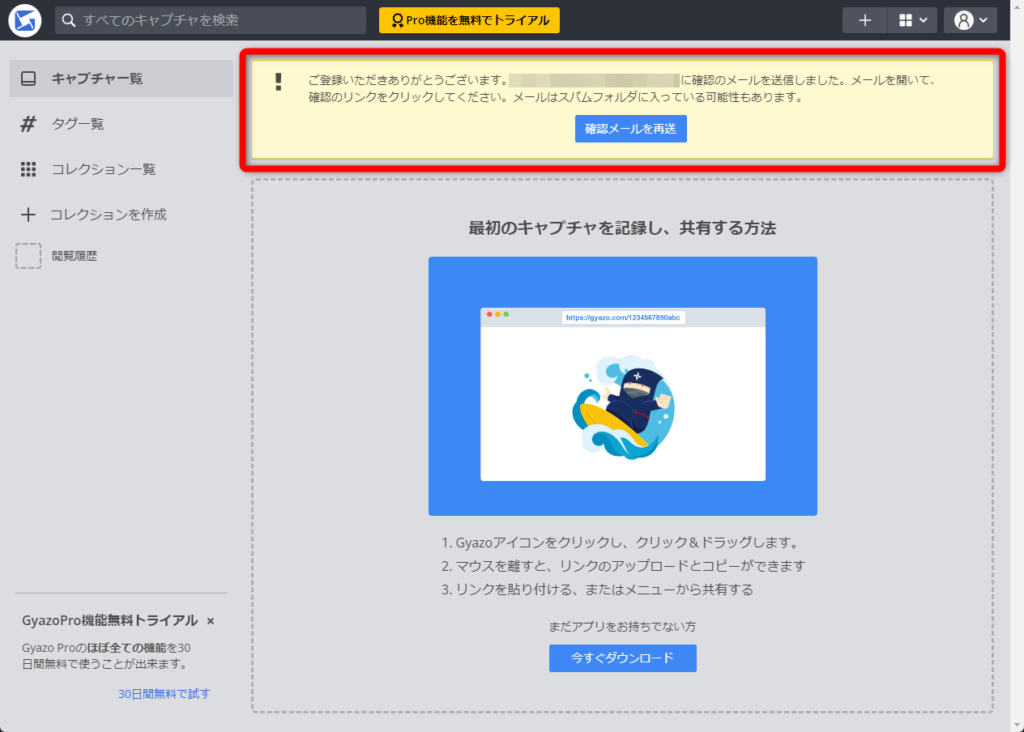Click the + upload icon in top toolbar
Image resolution: width=1024 pixels, height=732 pixels.
(864, 19)
